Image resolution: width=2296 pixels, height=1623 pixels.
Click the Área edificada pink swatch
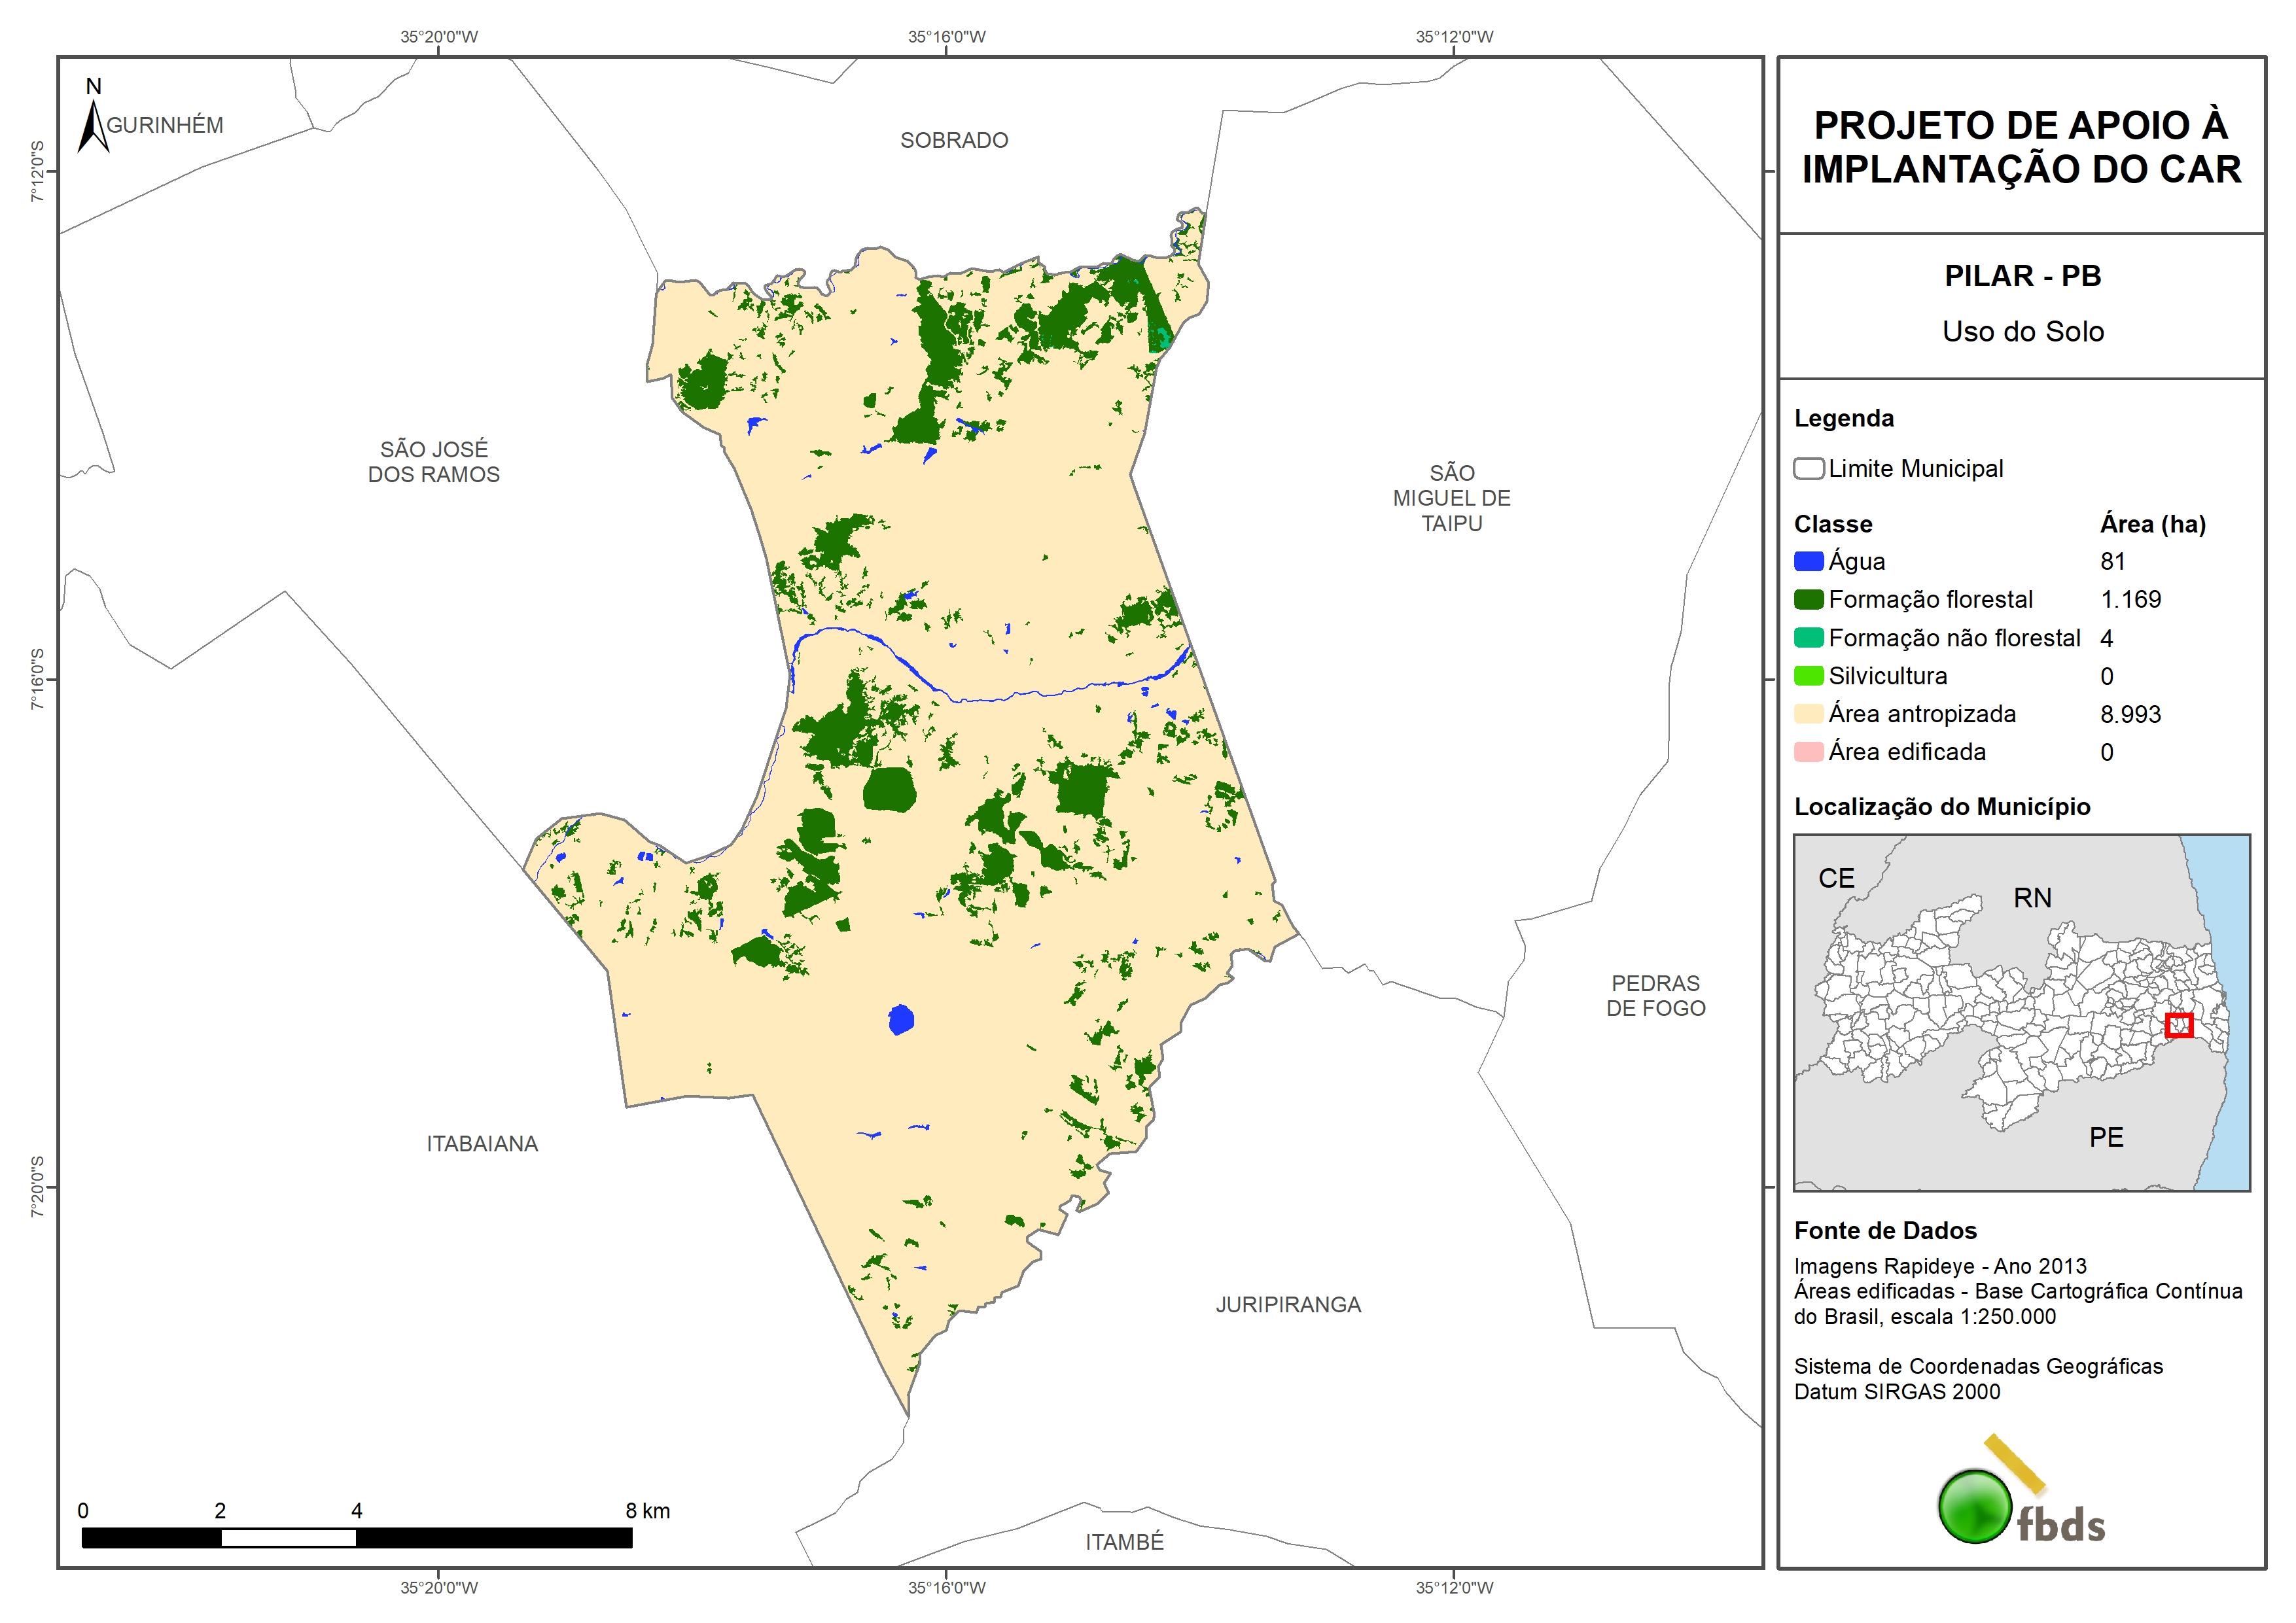[1808, 752]
